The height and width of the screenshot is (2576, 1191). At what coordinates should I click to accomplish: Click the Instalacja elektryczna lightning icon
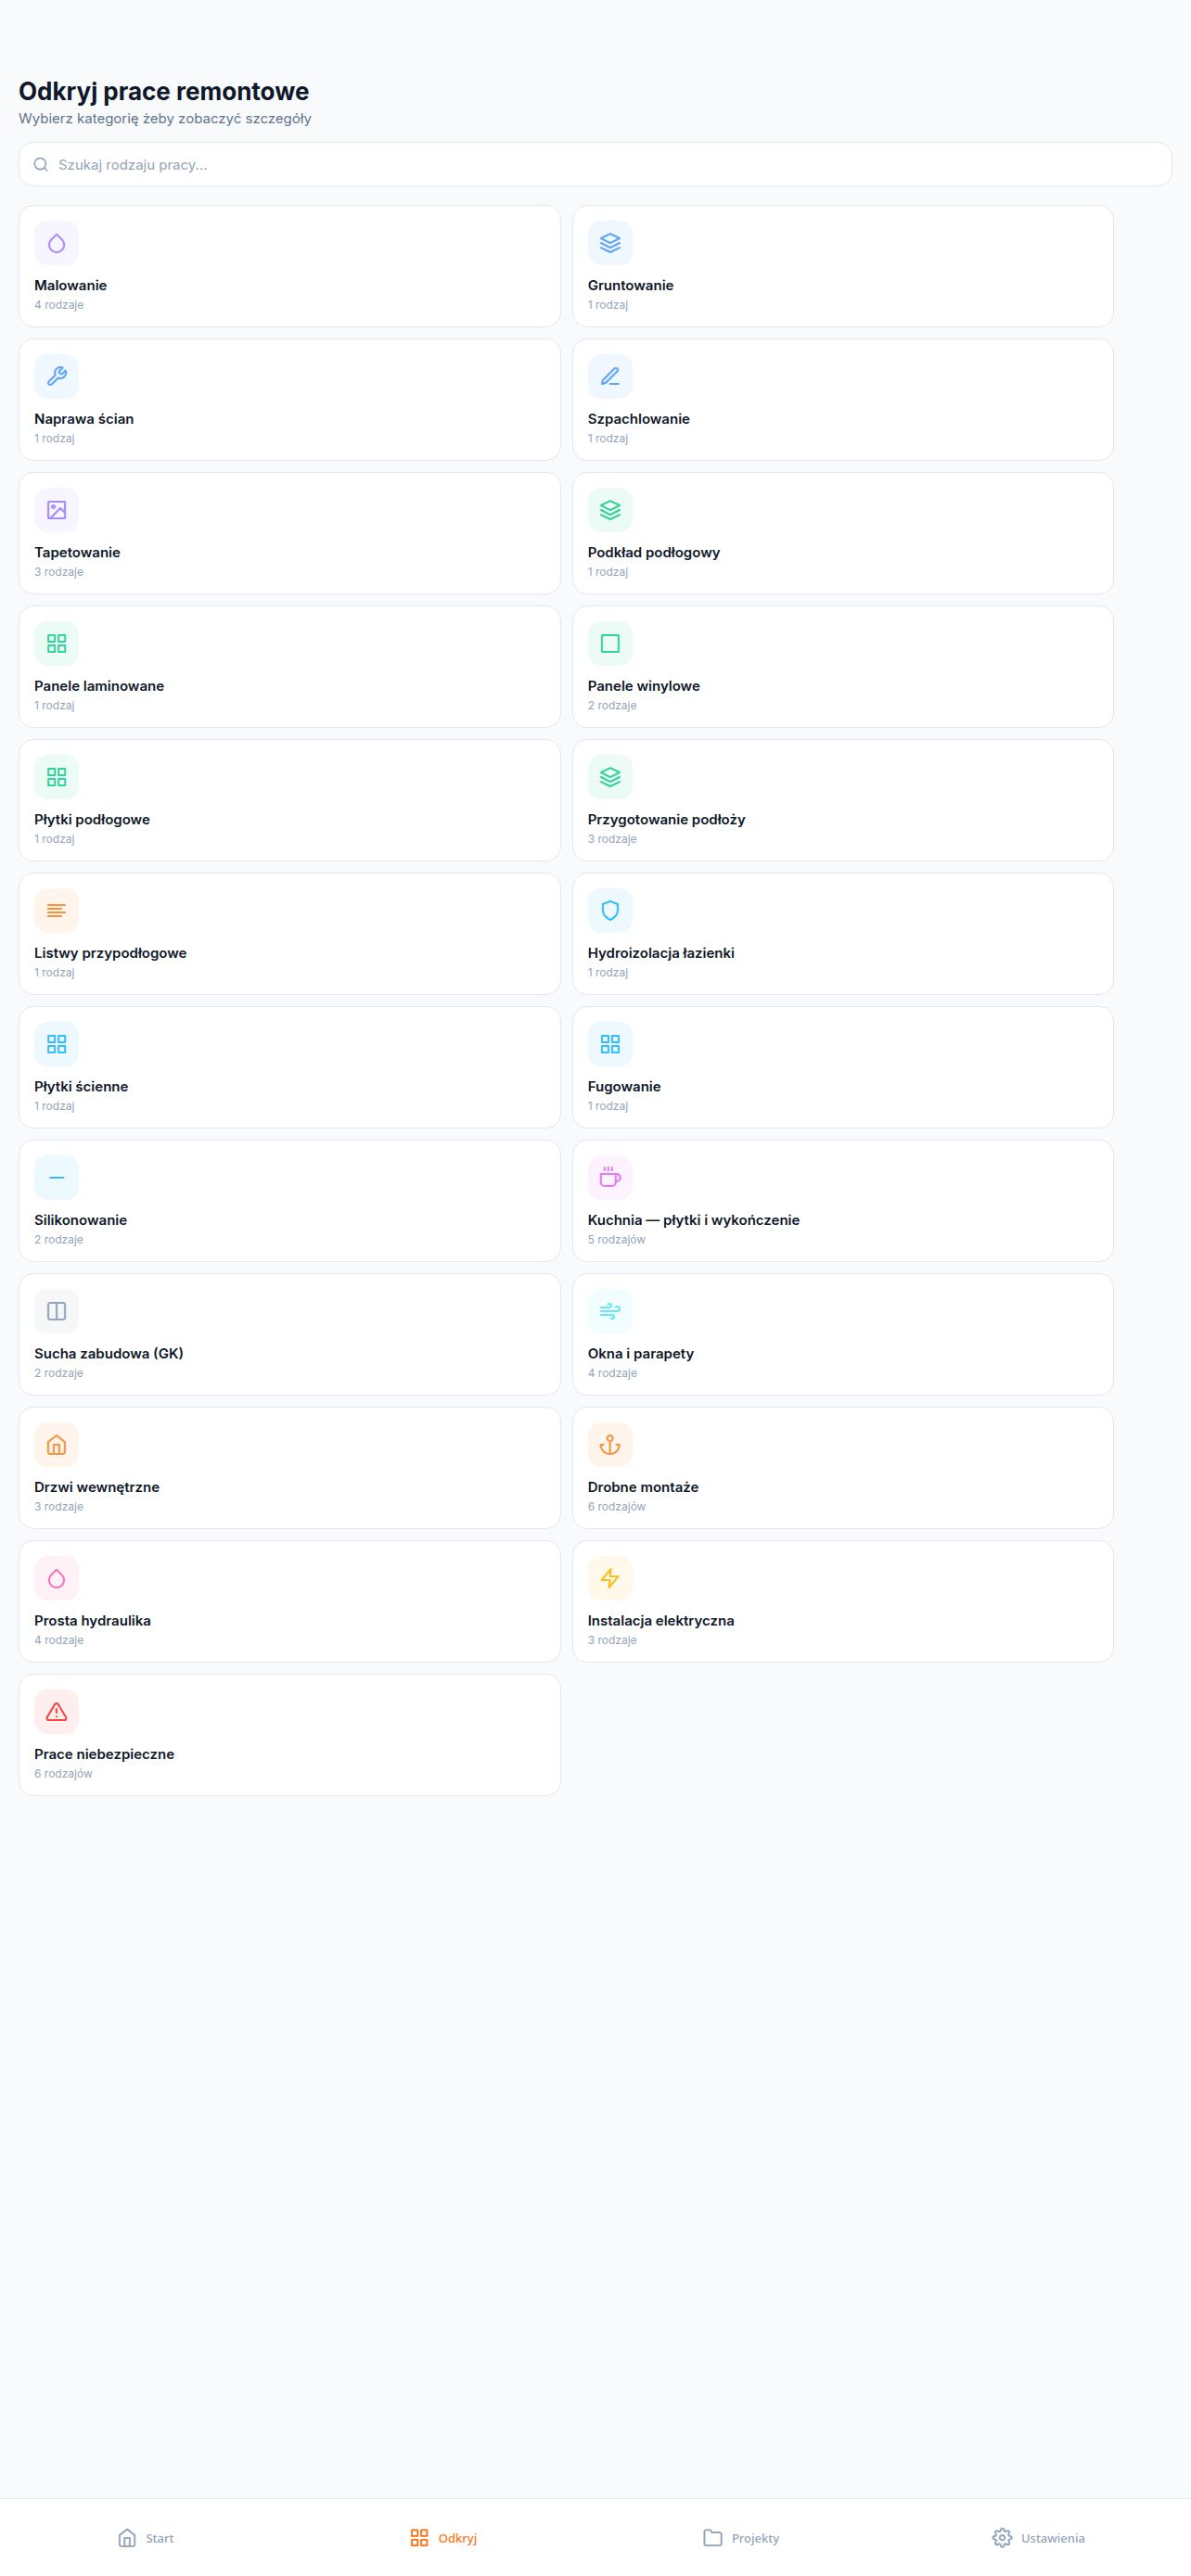610,1578
